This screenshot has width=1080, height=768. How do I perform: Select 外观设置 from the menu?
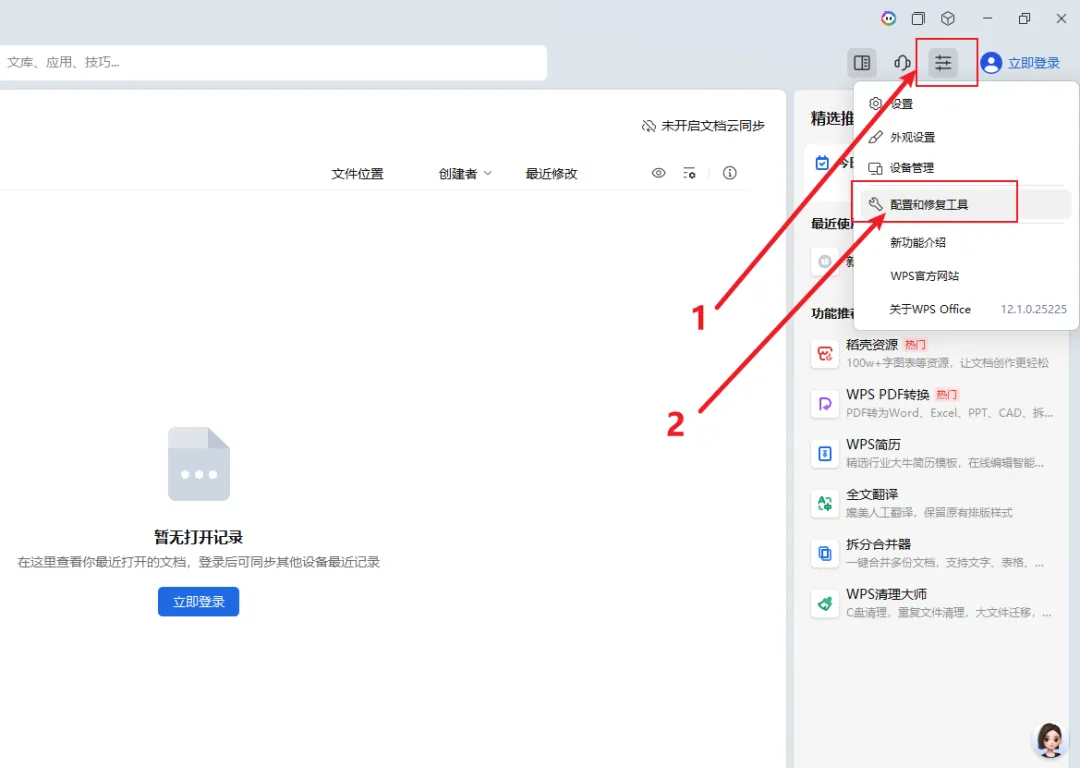(x=966, y=137)
